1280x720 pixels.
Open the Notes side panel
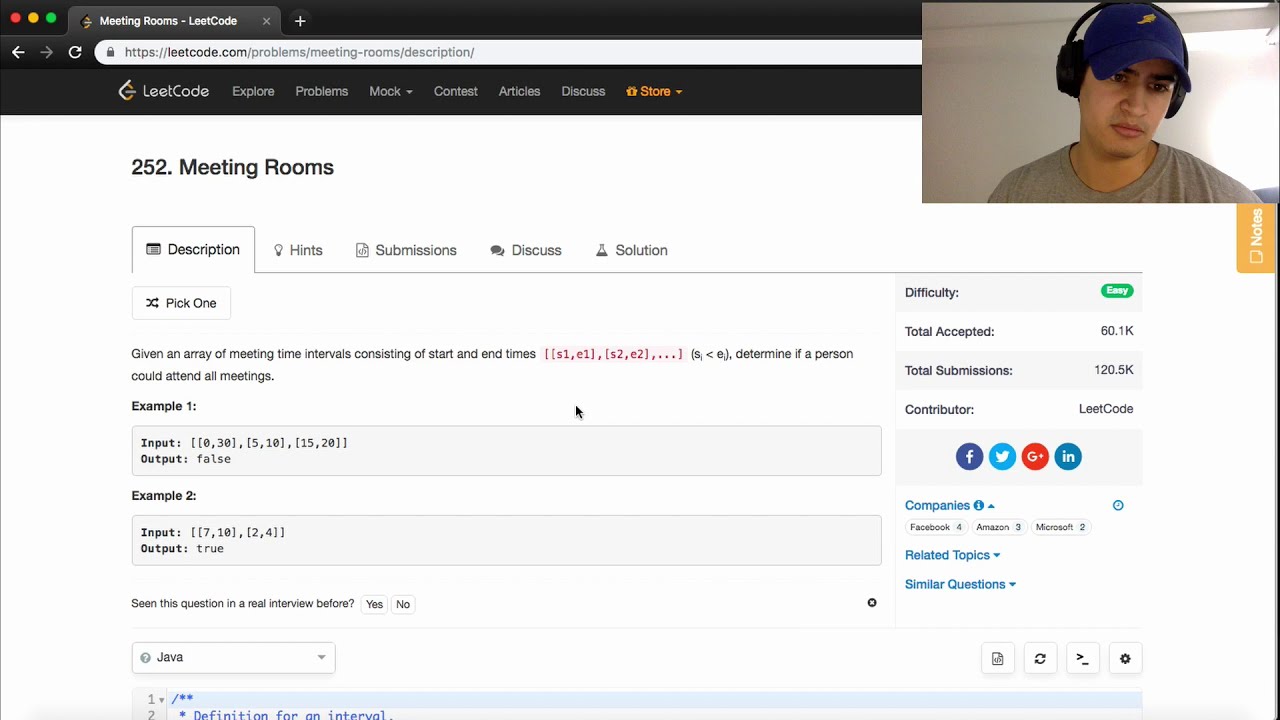point(1257,238)
